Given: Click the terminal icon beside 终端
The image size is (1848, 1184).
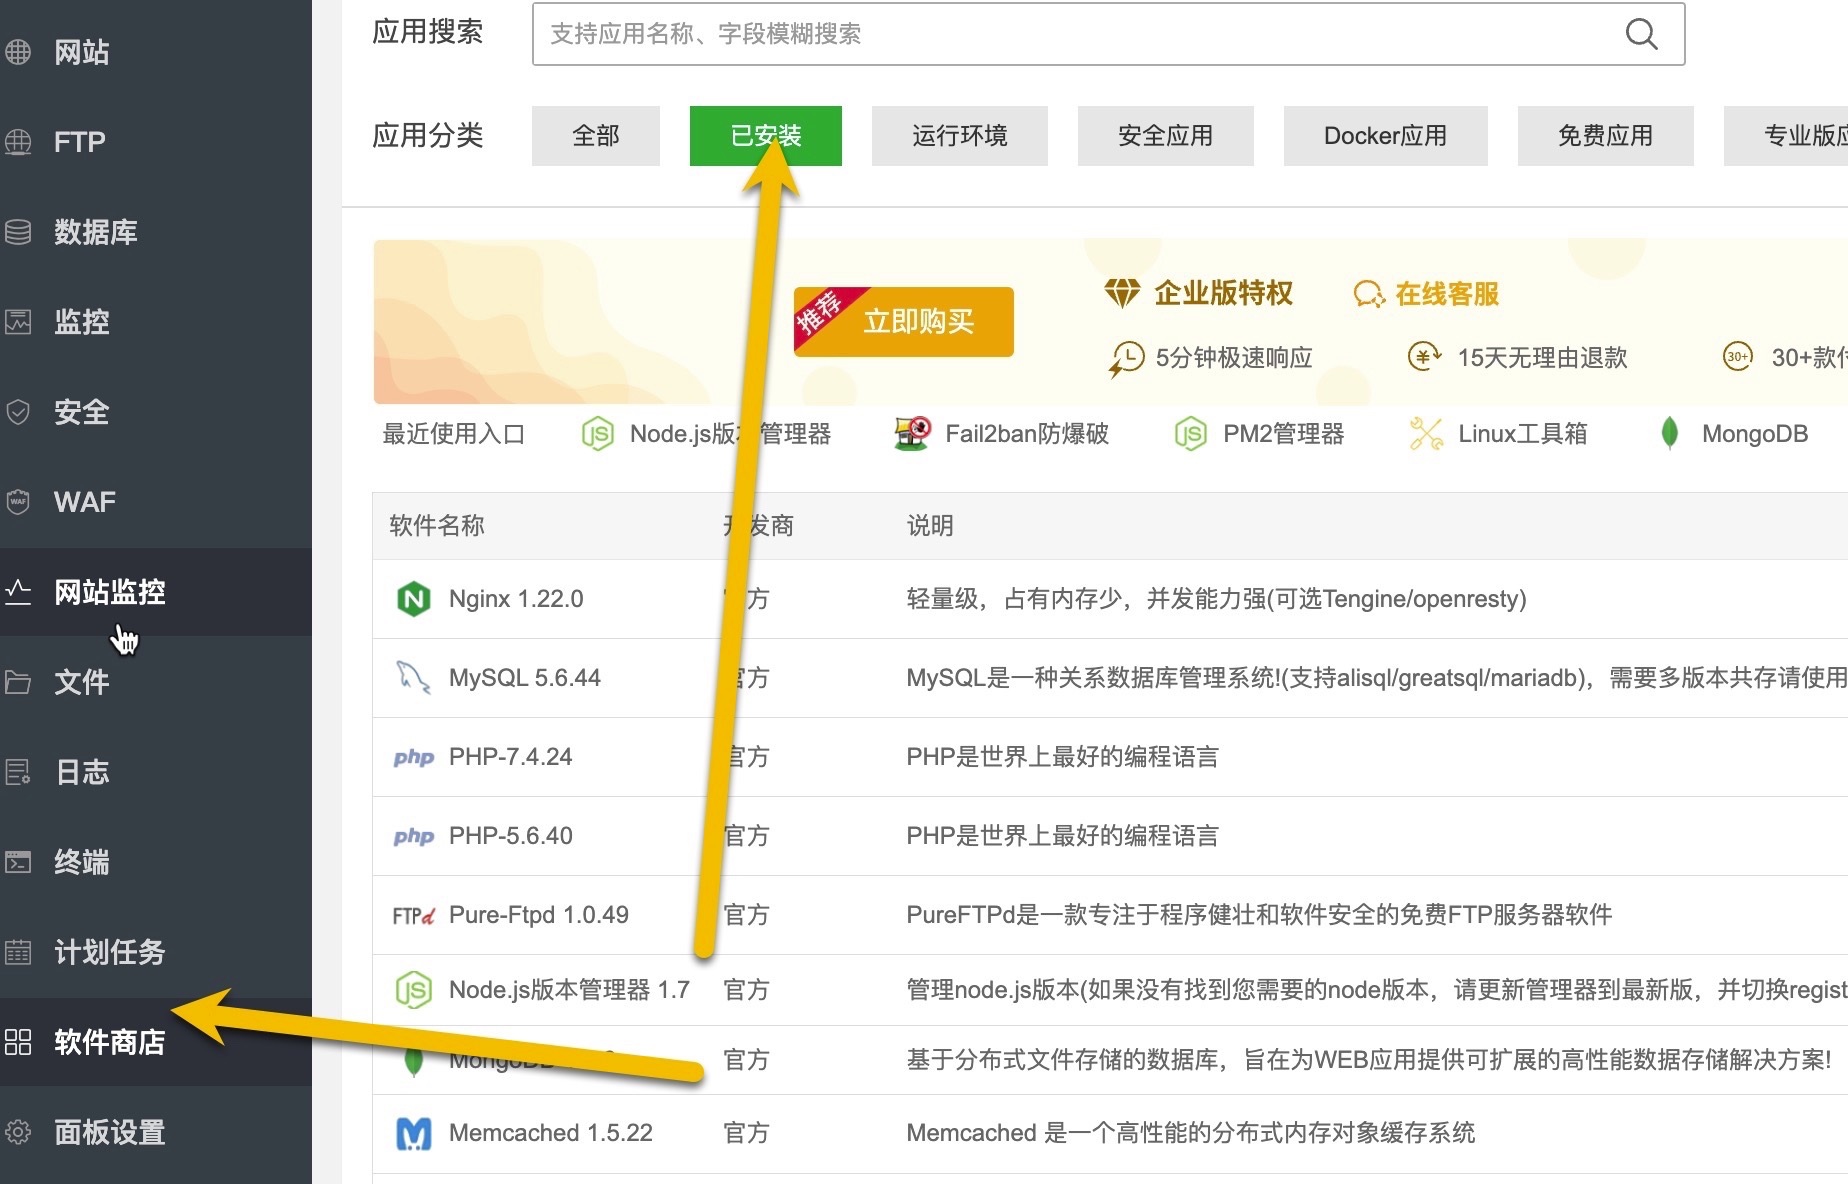Looking at the screenshot, I should coord(18,862).
